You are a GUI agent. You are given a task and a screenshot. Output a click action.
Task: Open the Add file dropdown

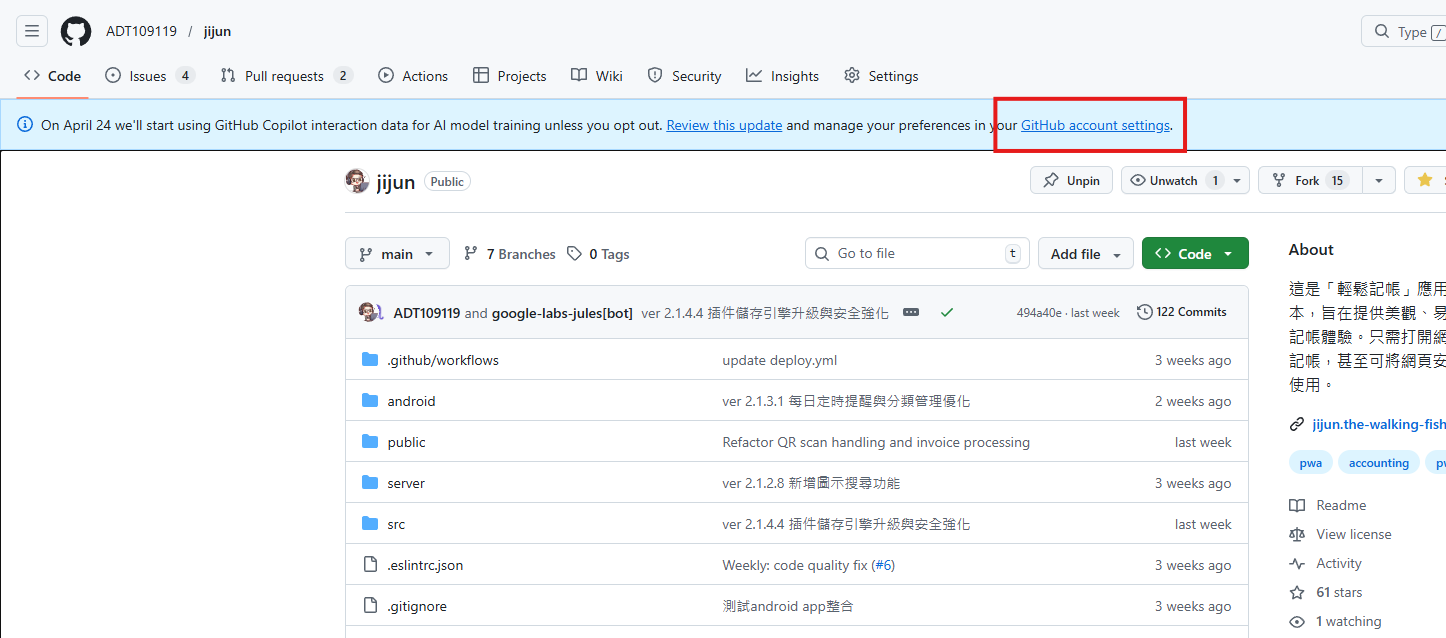point(1086,254)
